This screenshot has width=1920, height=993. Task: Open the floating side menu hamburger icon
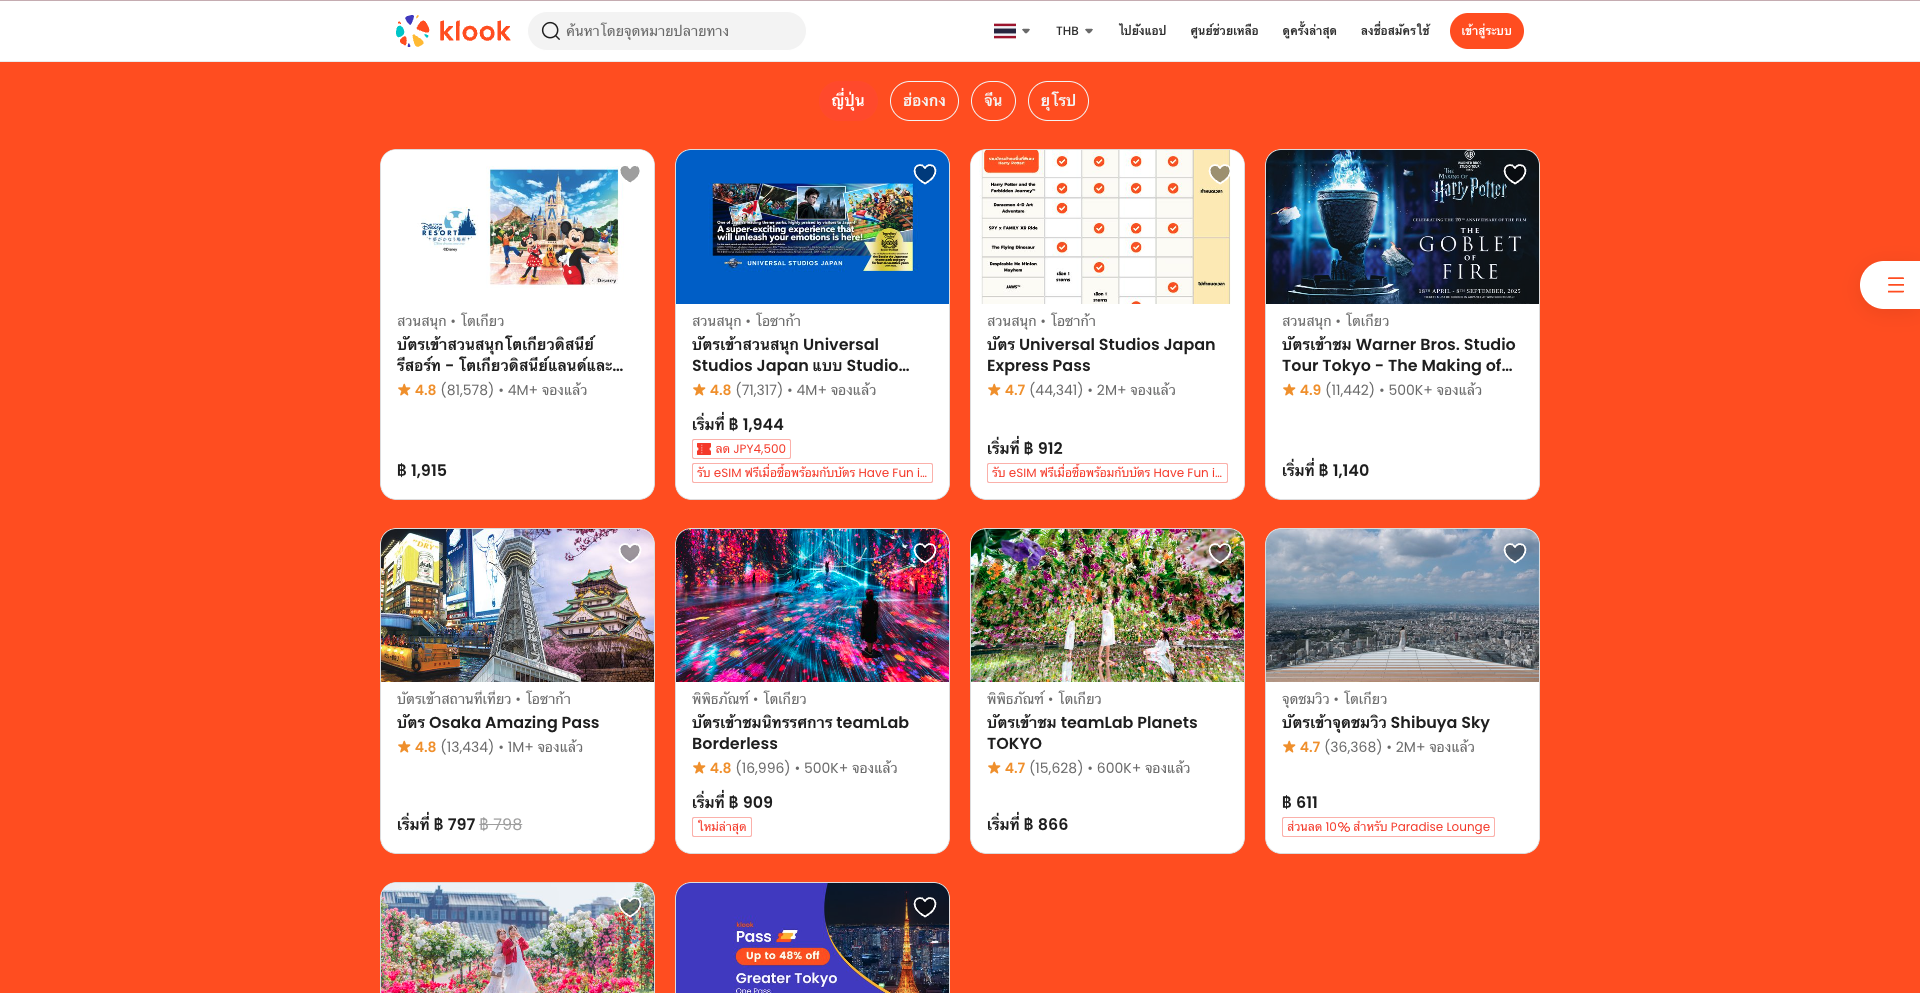click(x=1895, y=285)
